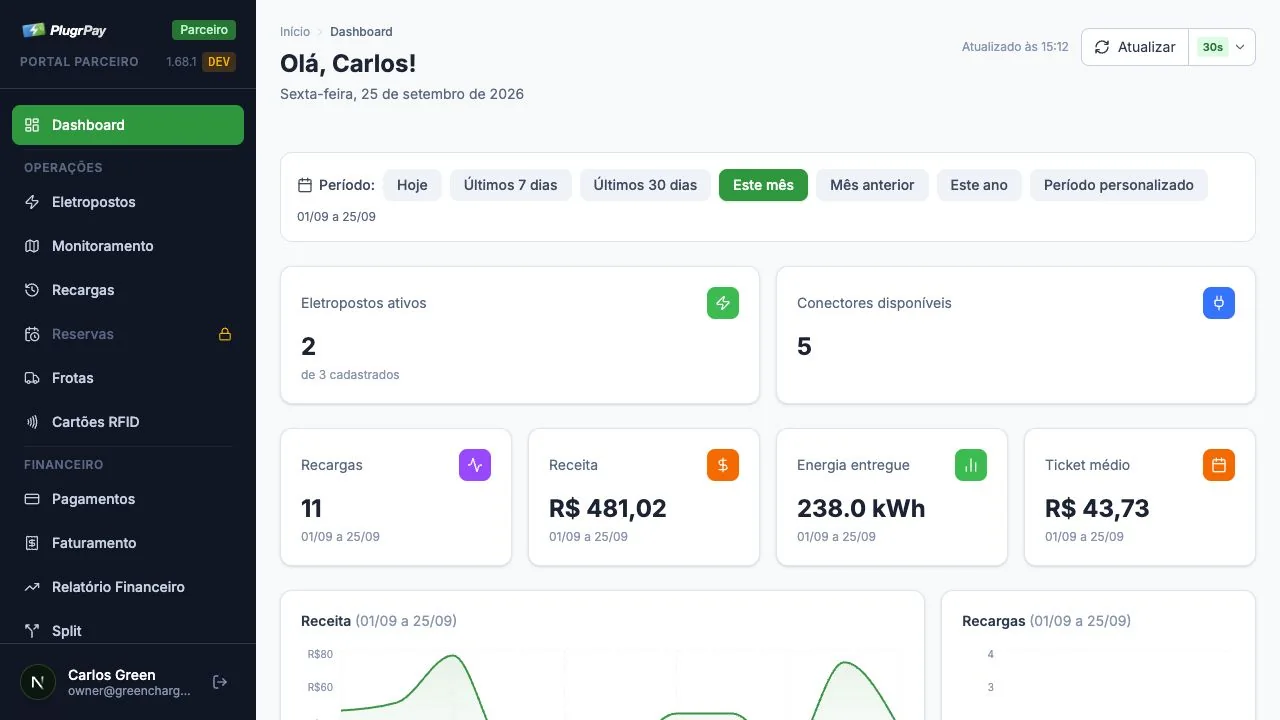Click the blue plug icon on Conectores disponíveis
Screen dimensions: 1280x720
pyautogui.click(x=1219, y=303)
